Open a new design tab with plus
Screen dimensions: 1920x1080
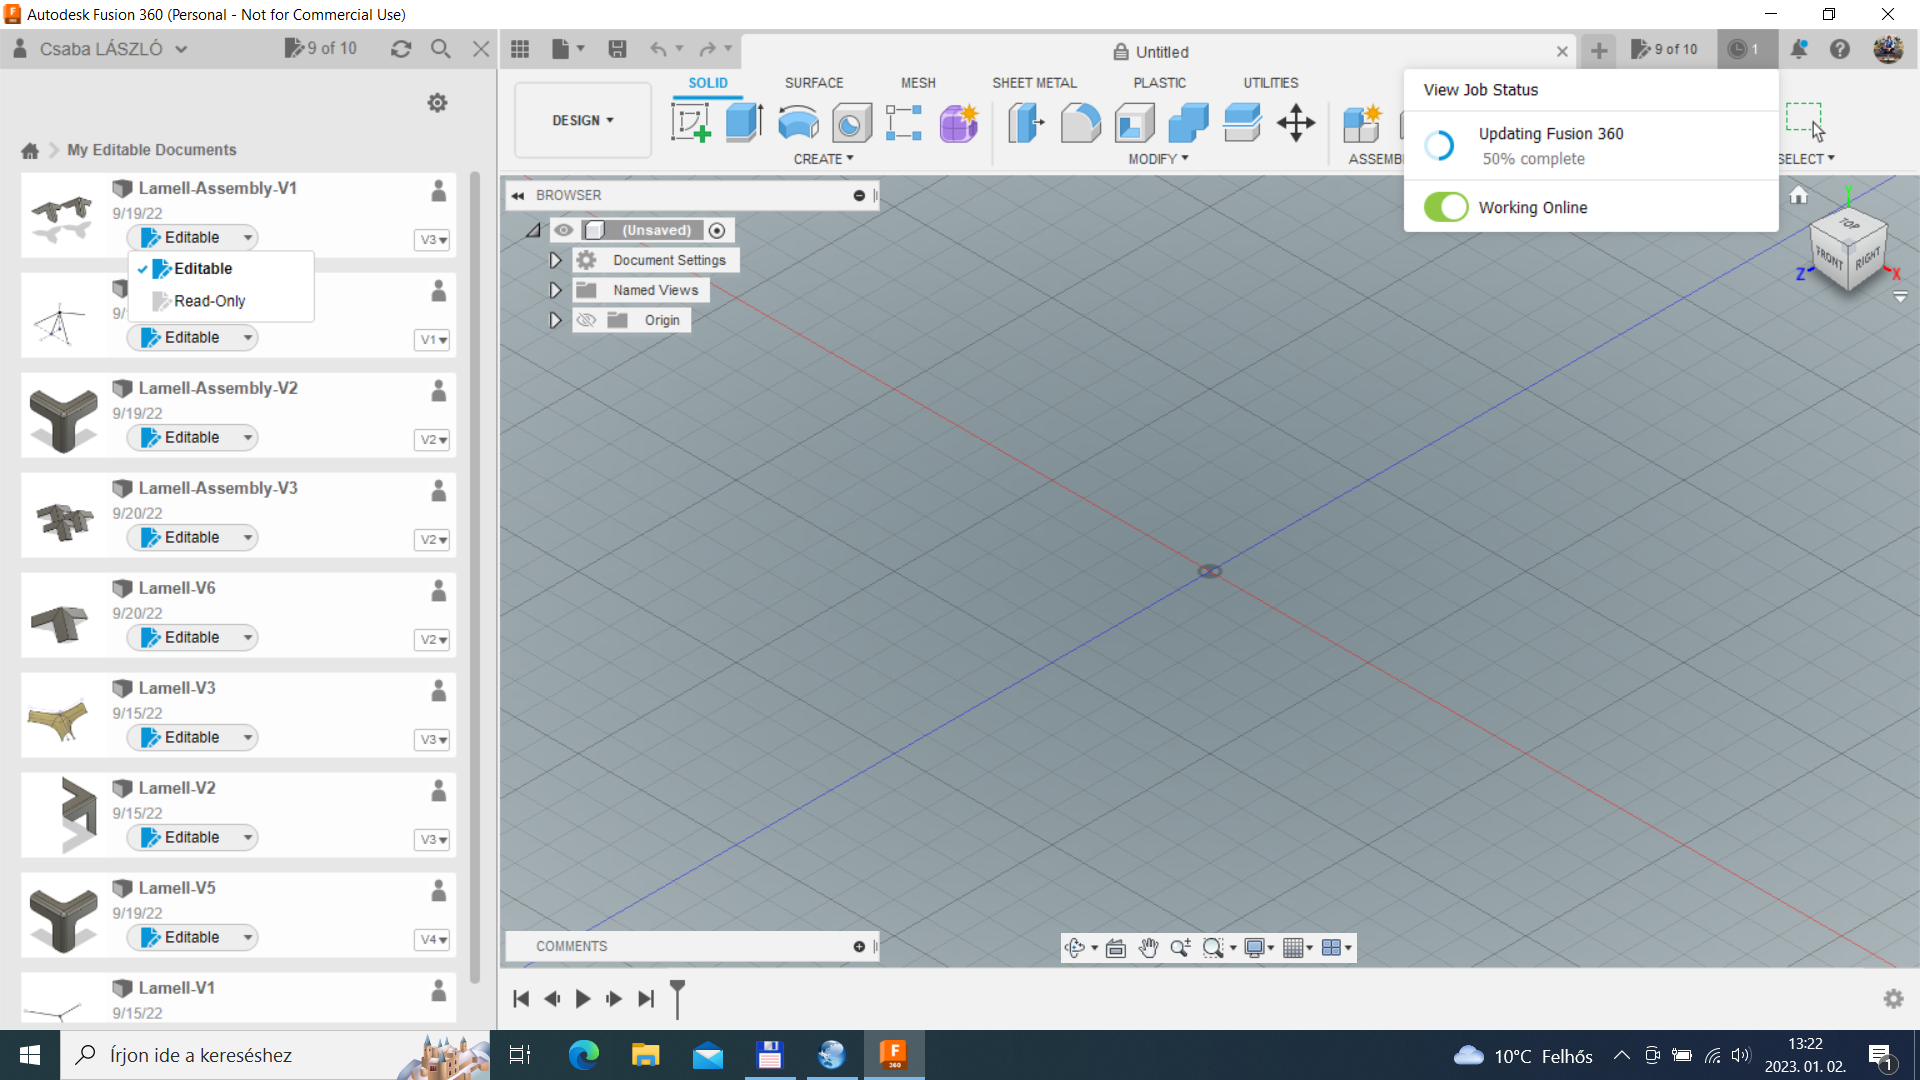1599,51
